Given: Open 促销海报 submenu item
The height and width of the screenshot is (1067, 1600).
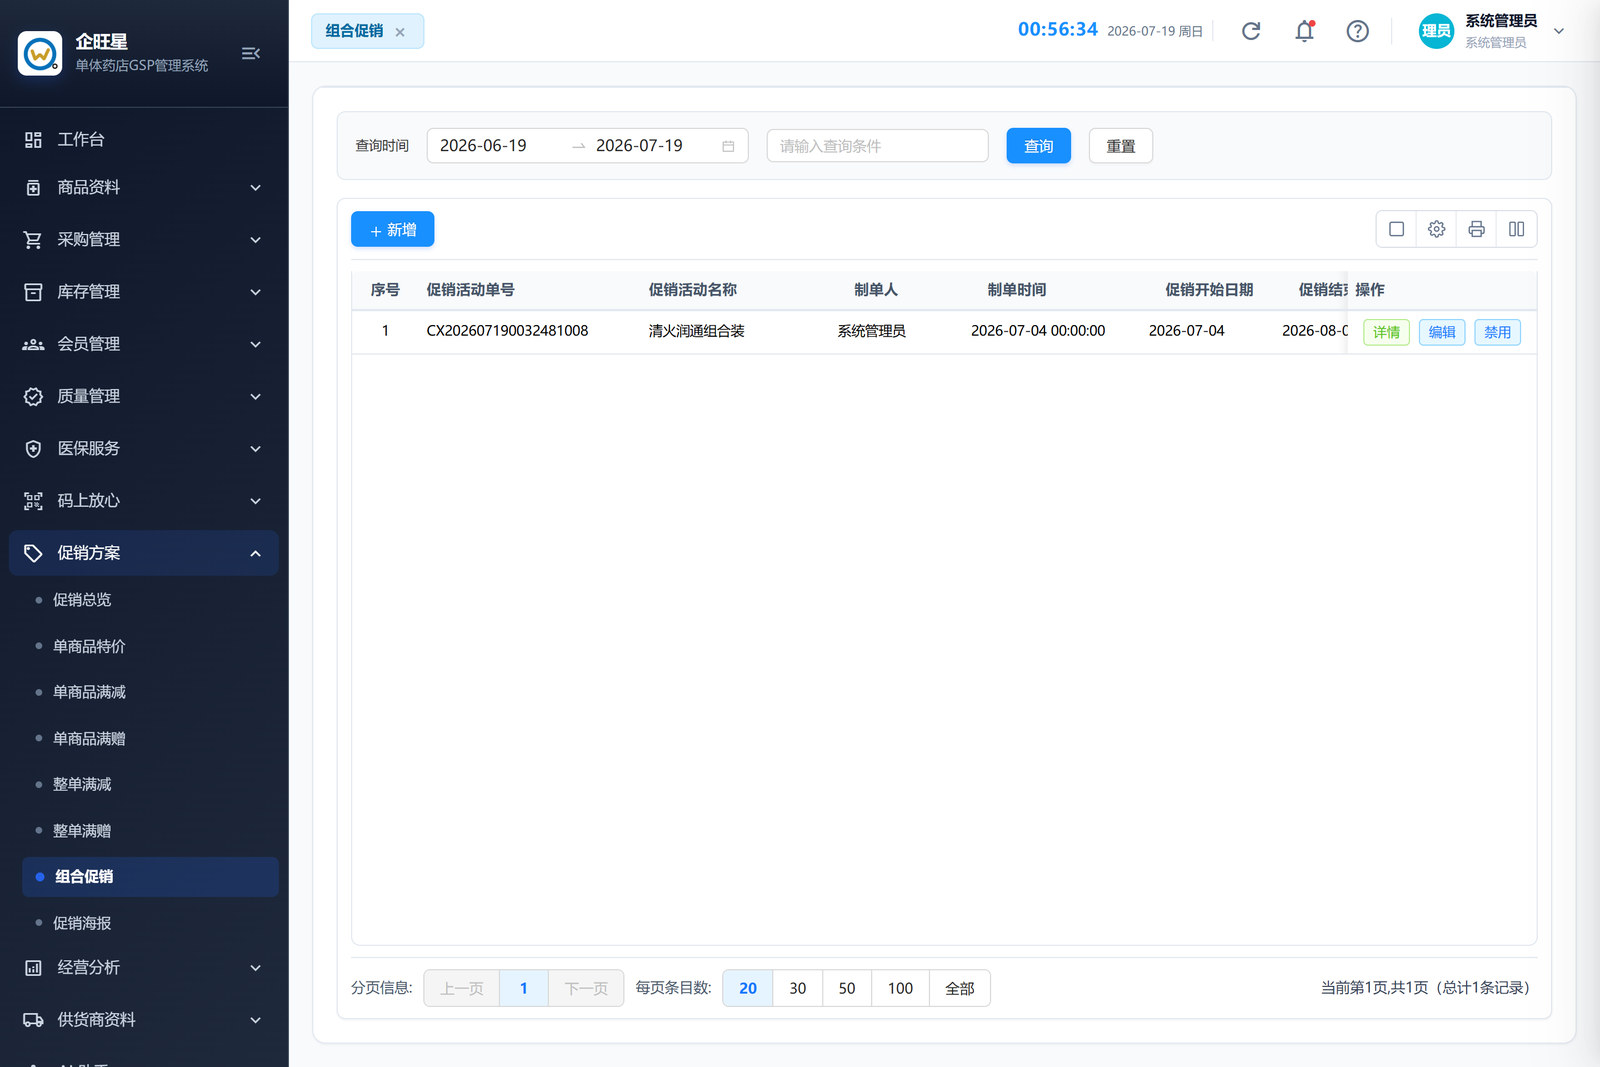Looking at the screenshot, I should coord(150,923).
